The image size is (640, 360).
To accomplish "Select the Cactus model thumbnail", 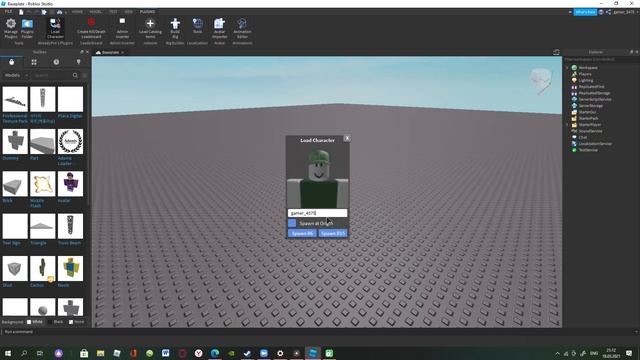I will (42, 269).
